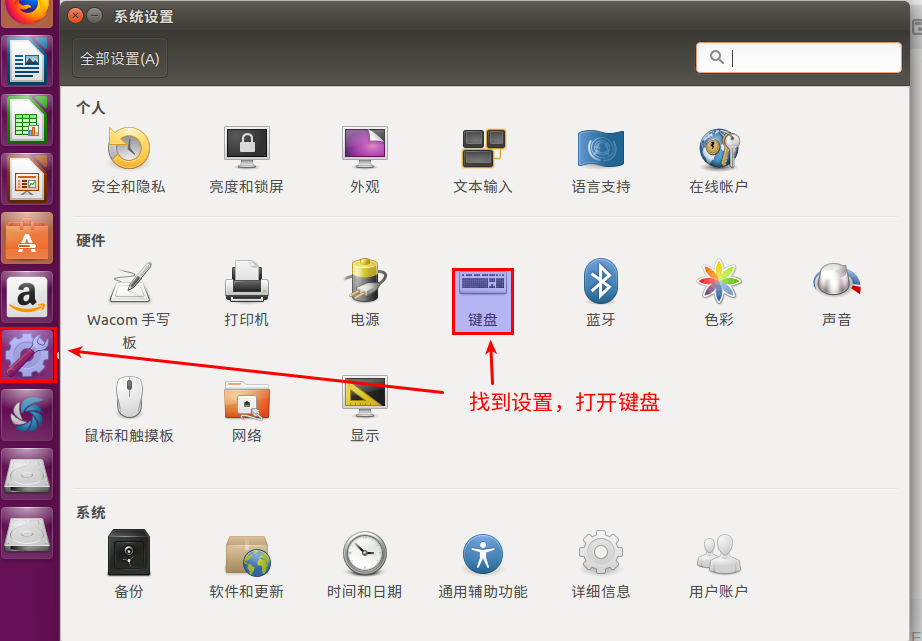Focus the settings search field
Screen dimensions: 922x641
pyautogui.click(x=799, y=58)
